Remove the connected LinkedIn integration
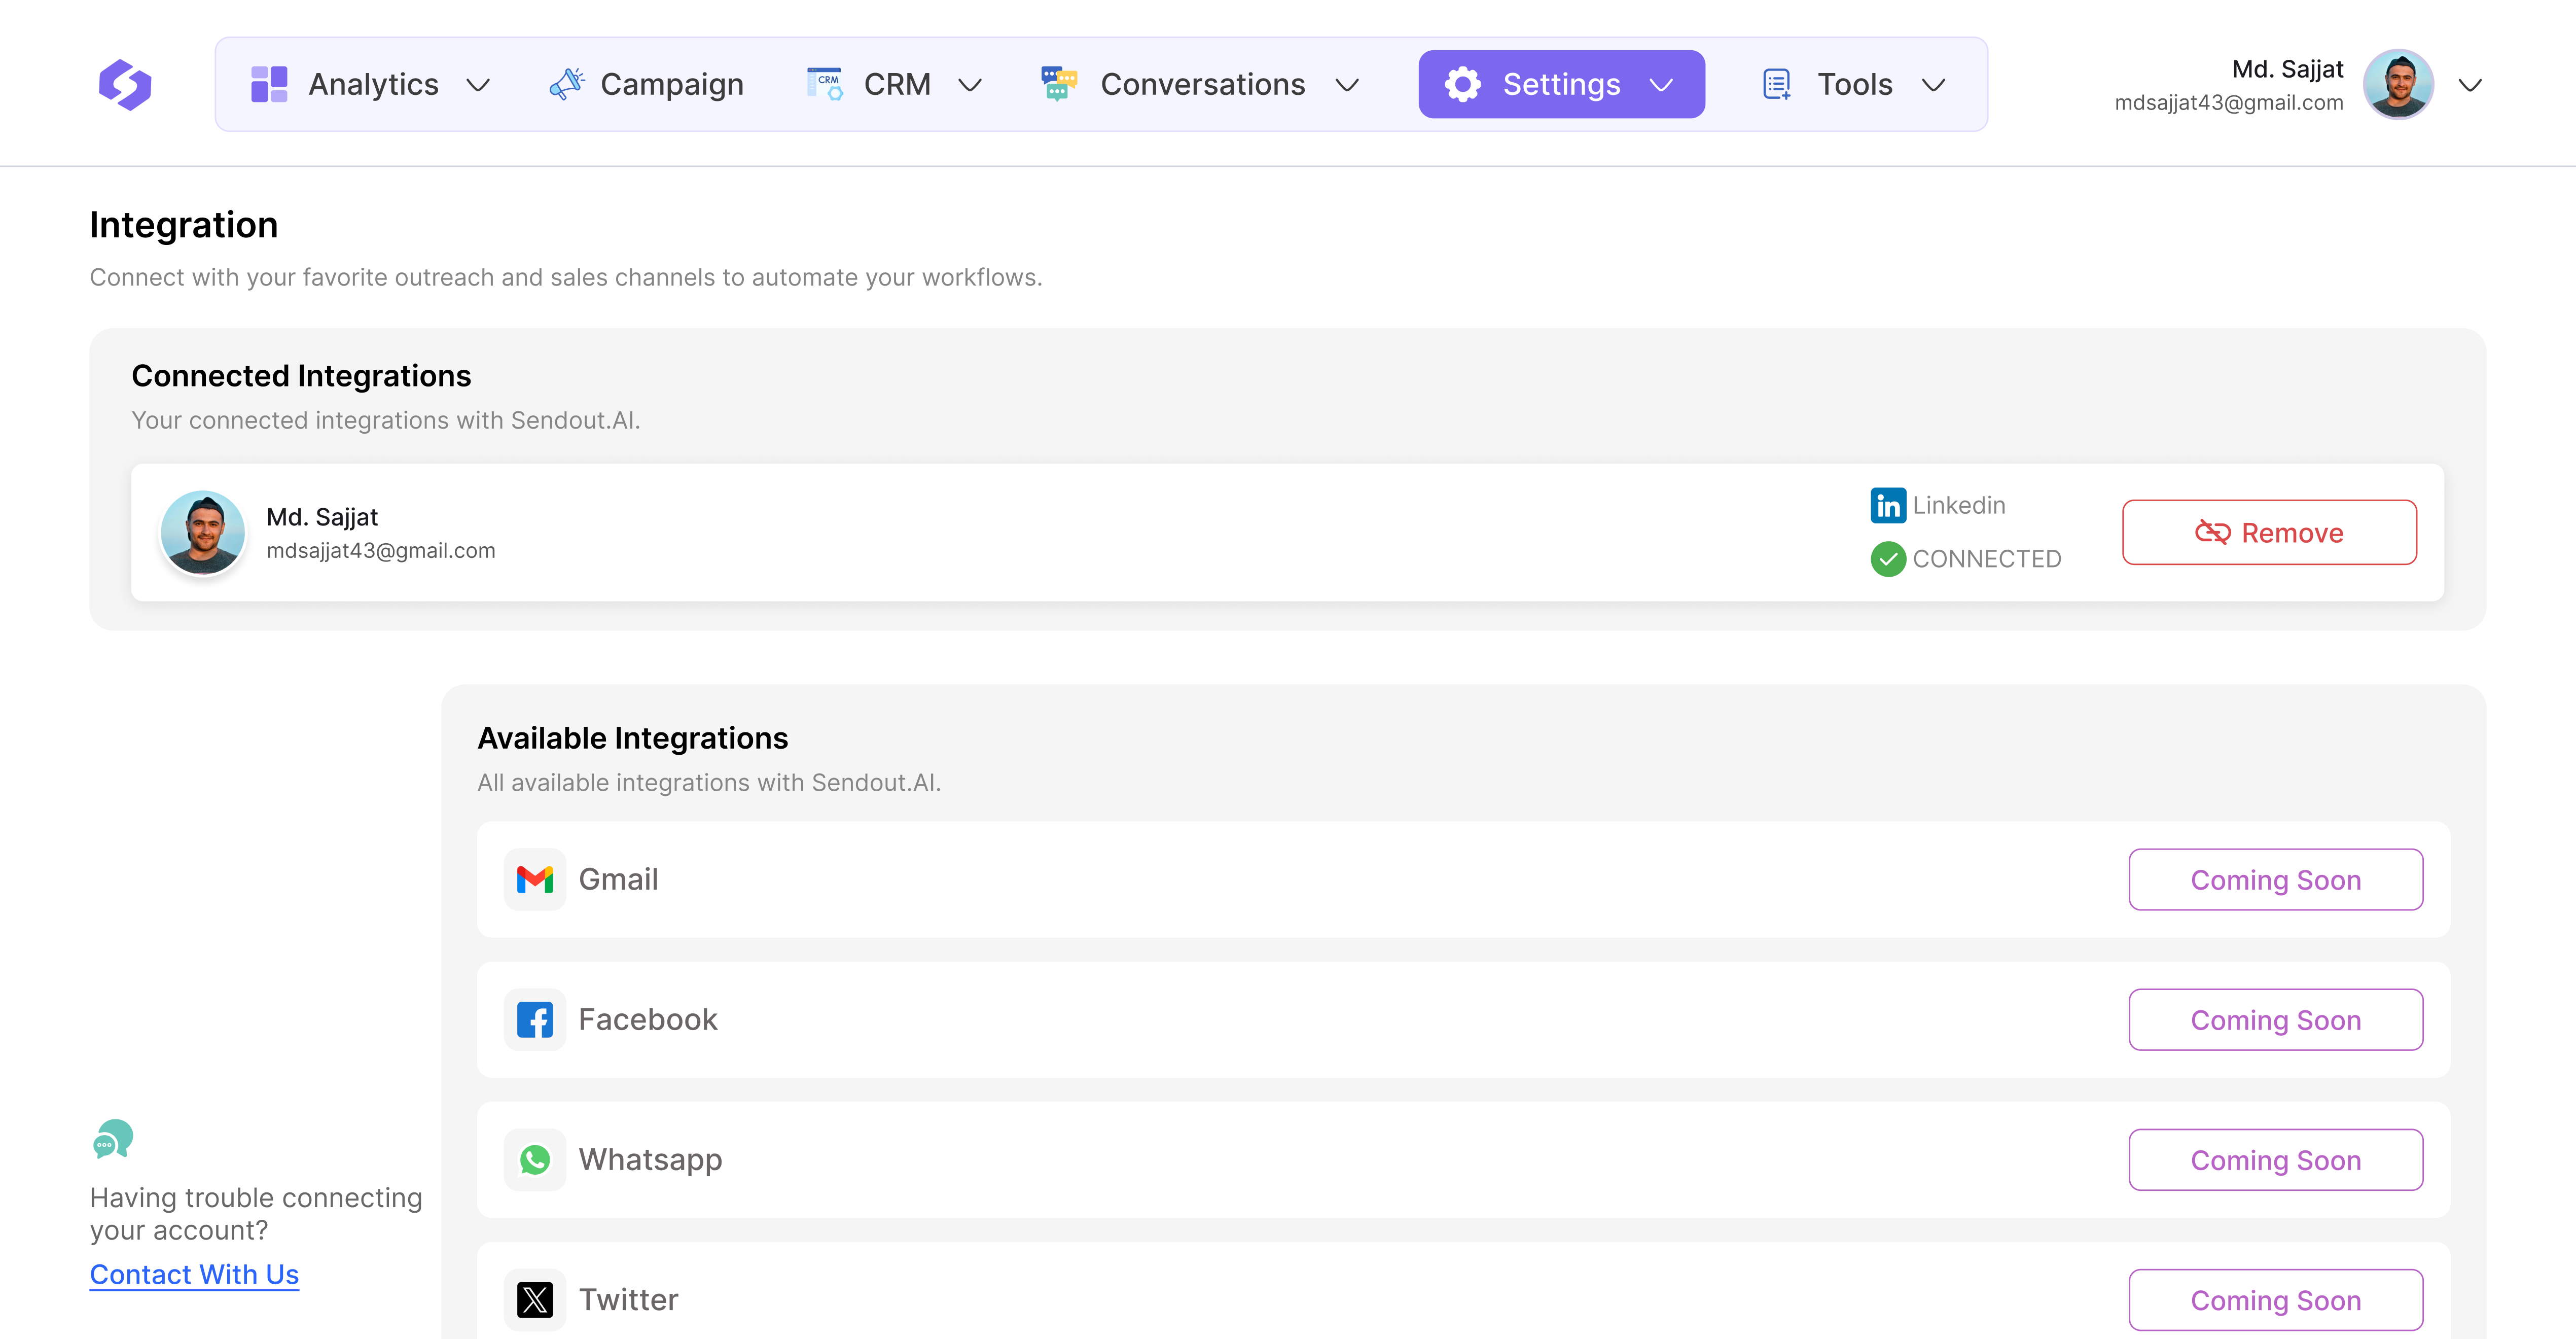2576x1339 pixels. [2269, 532]
